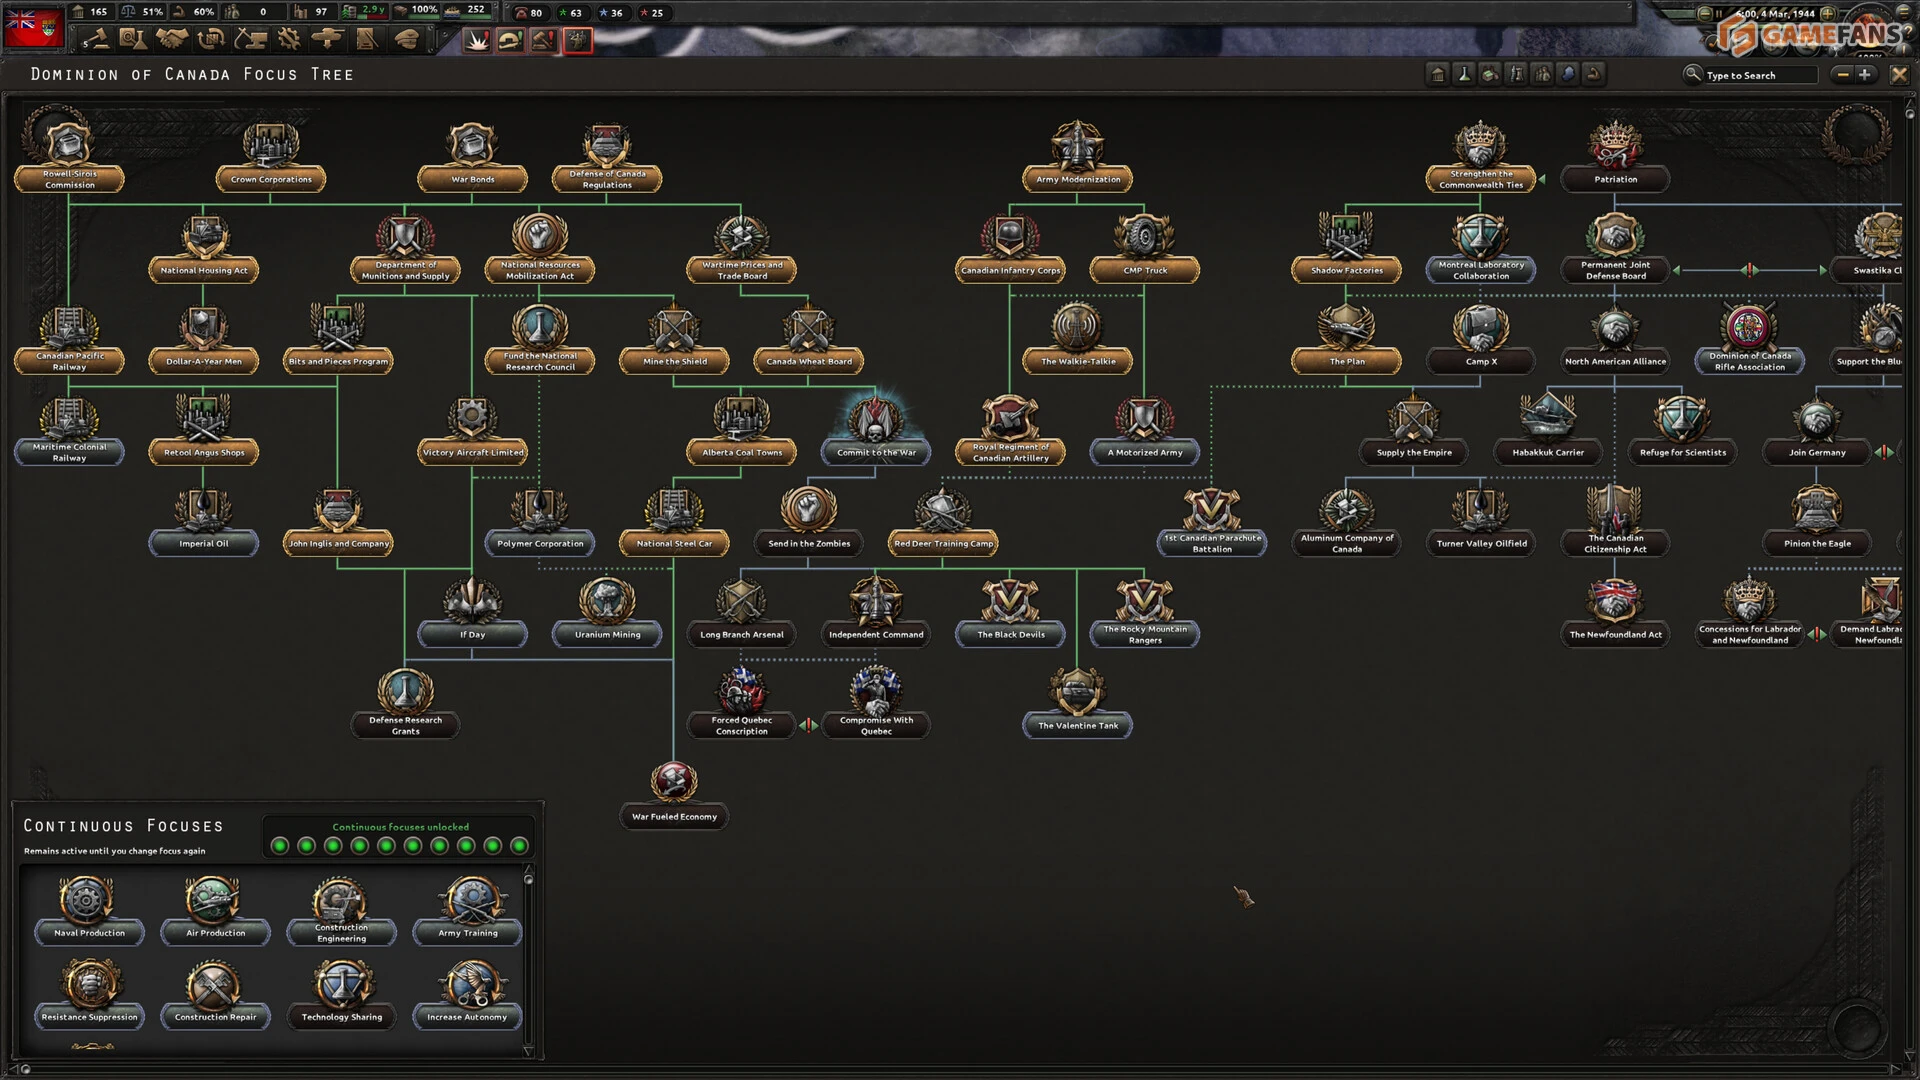Screen dimensions: 1920x1080
Task: Open the explosion combat alert icon
Action: [477, 40]
